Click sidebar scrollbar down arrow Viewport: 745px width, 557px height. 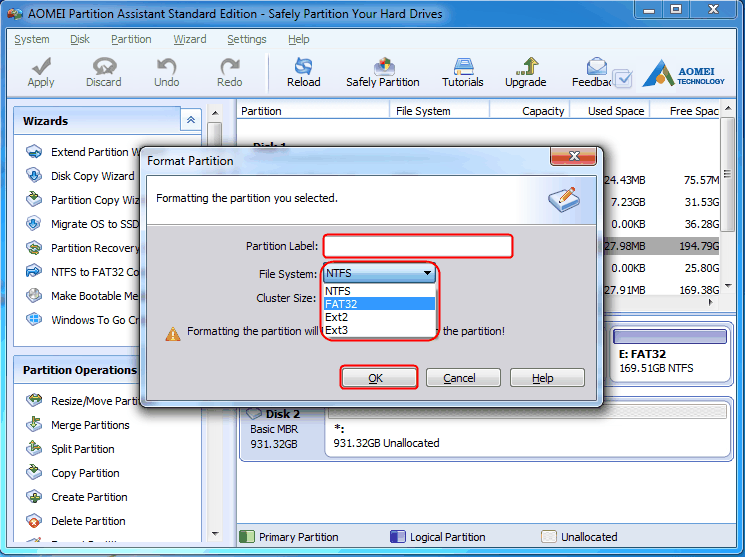215,534
